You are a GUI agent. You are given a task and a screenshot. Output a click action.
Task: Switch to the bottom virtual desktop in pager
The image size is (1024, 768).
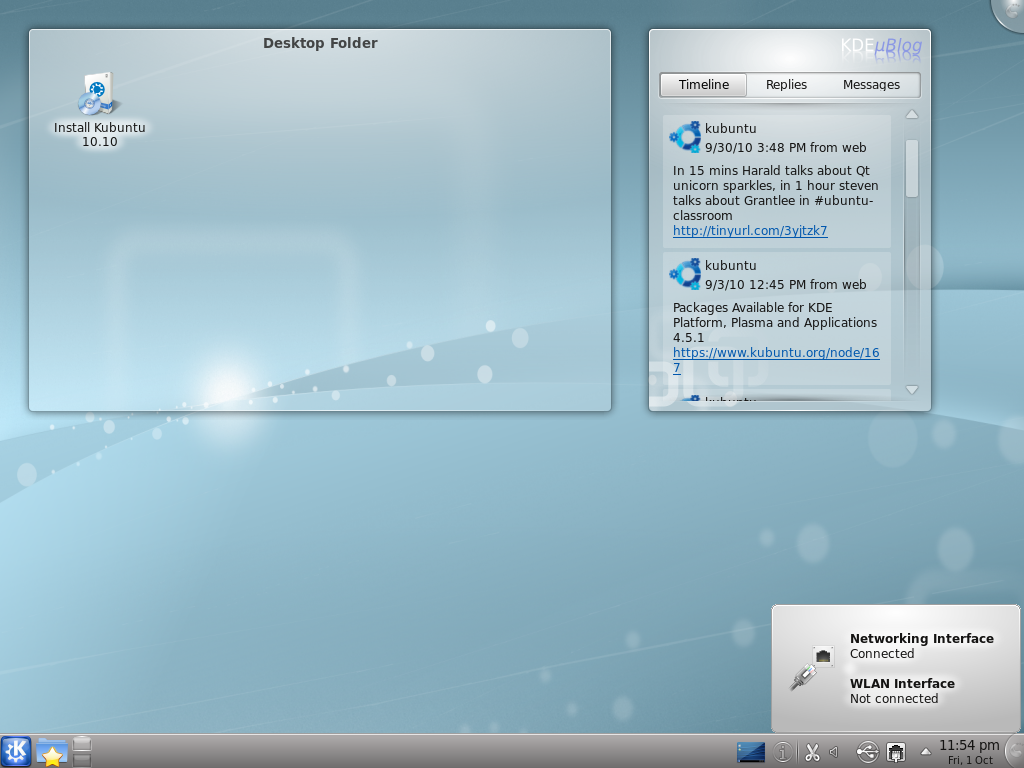pos(82,760)
